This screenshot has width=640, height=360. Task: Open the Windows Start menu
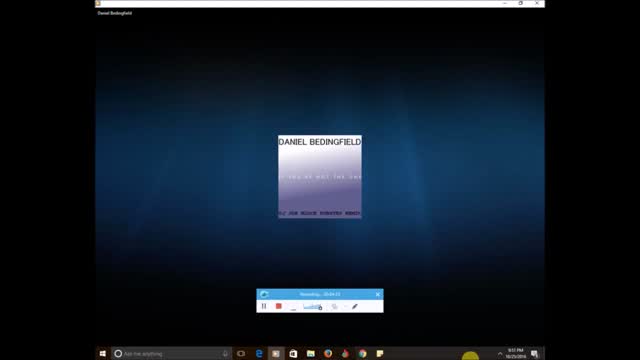point(103,353)
